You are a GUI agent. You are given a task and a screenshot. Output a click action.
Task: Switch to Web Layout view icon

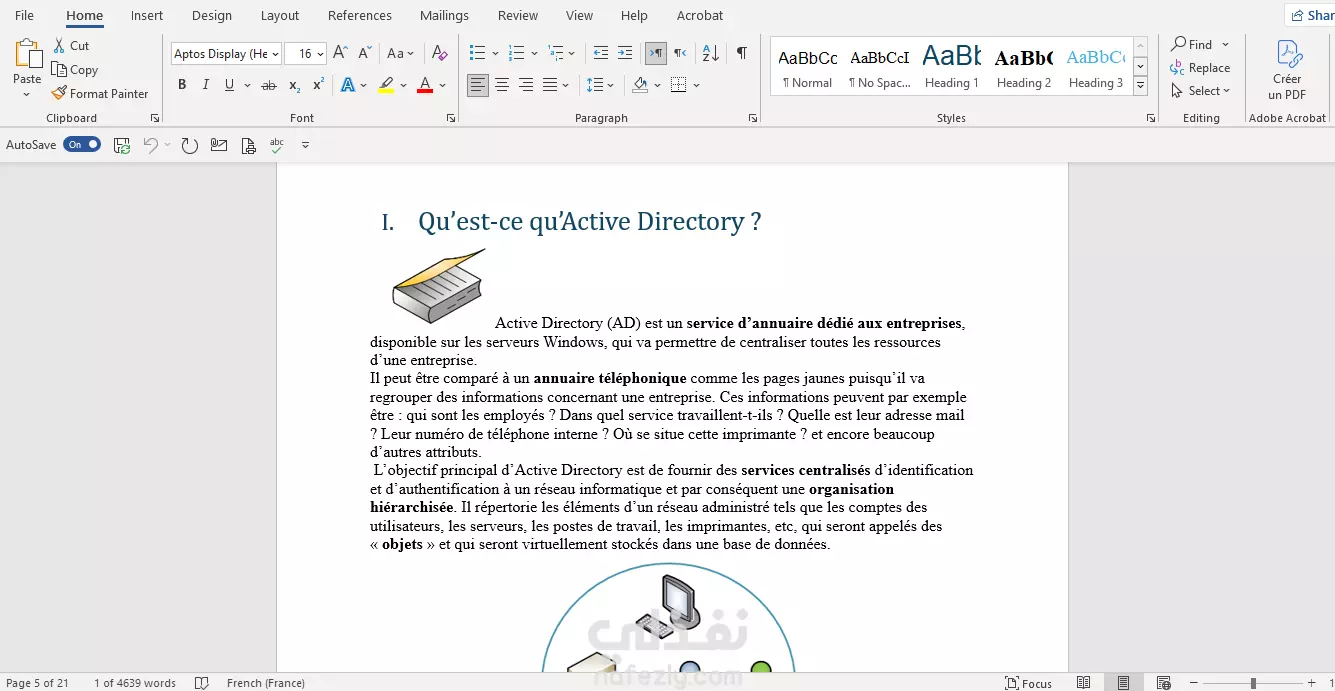click(1163, 683)
